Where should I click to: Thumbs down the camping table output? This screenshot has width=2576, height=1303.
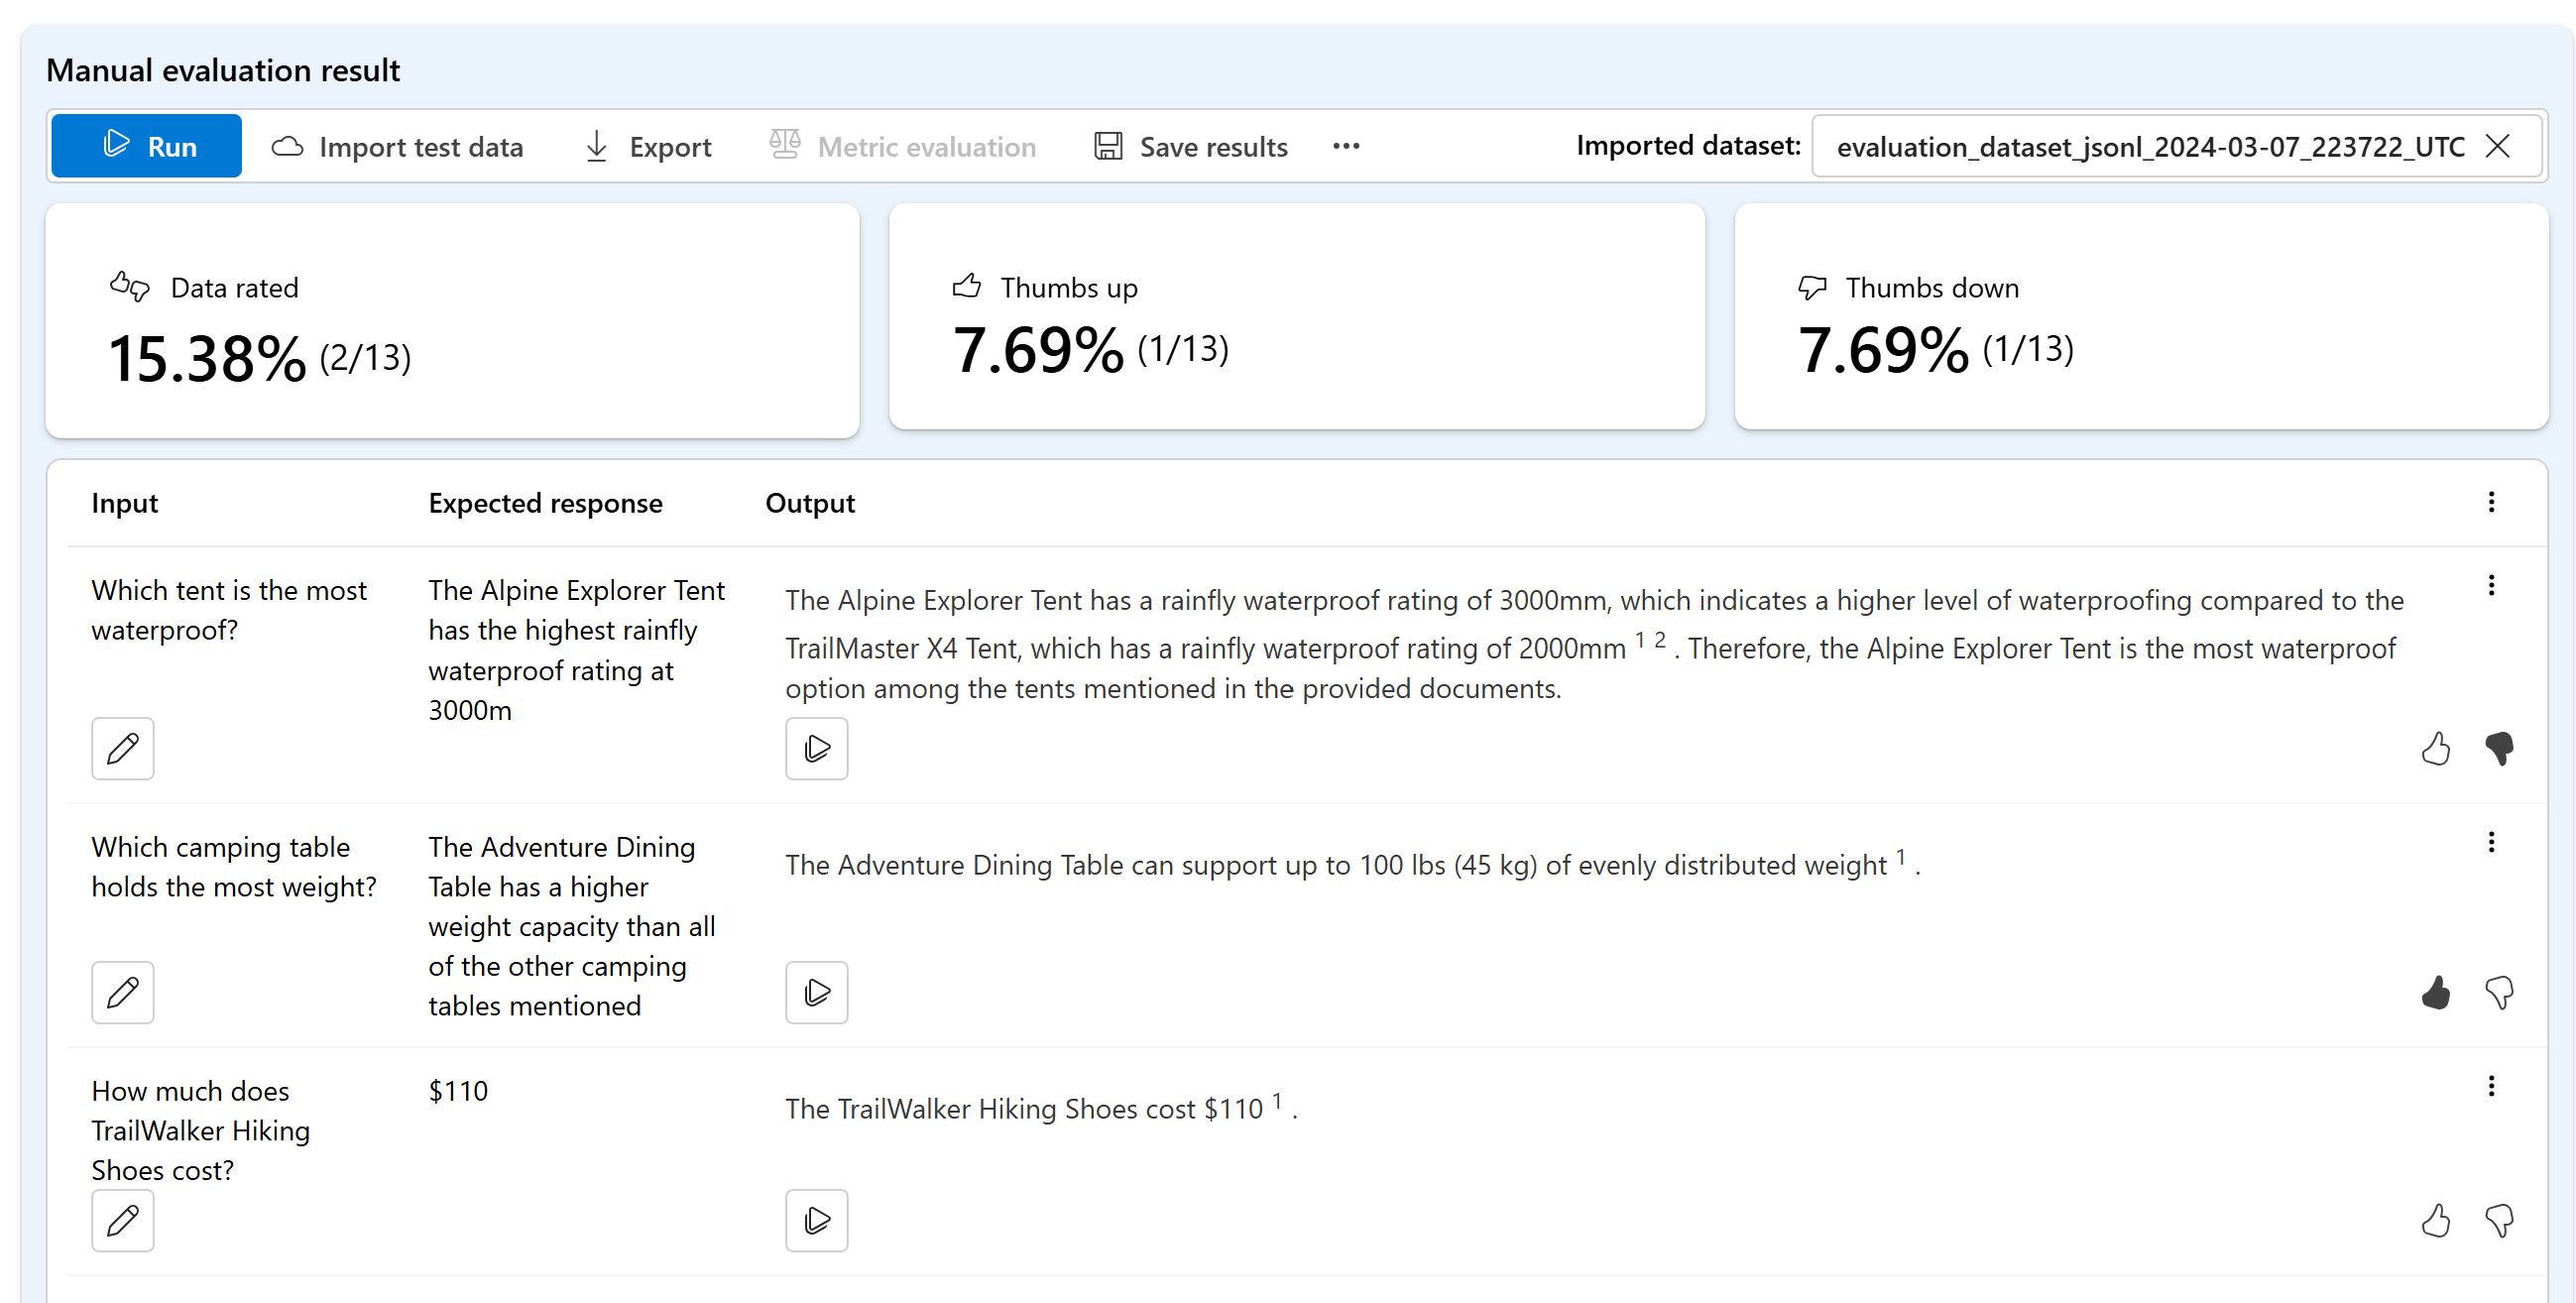pyautogui.click(x=2498, y=992)
